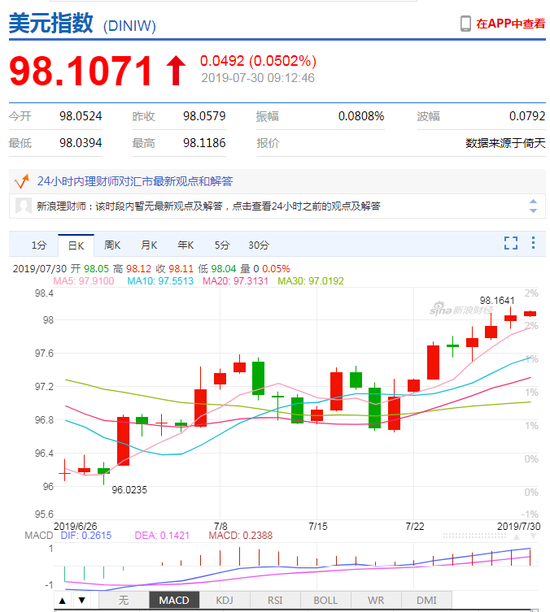Tap the phone icon beside 在APP中查看
550x612 pixels.
click(x=465, y=24)
